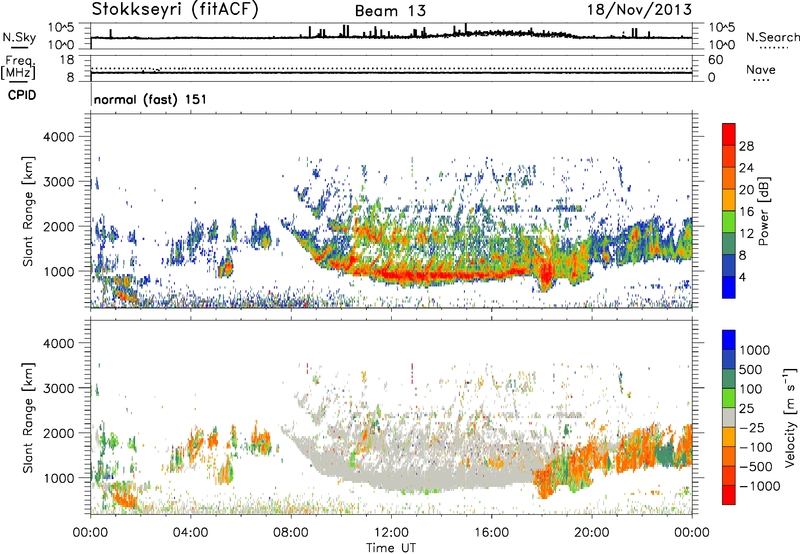Select Slant Range [km] label of power panel

pyautogui.click(x=28, y=211)
